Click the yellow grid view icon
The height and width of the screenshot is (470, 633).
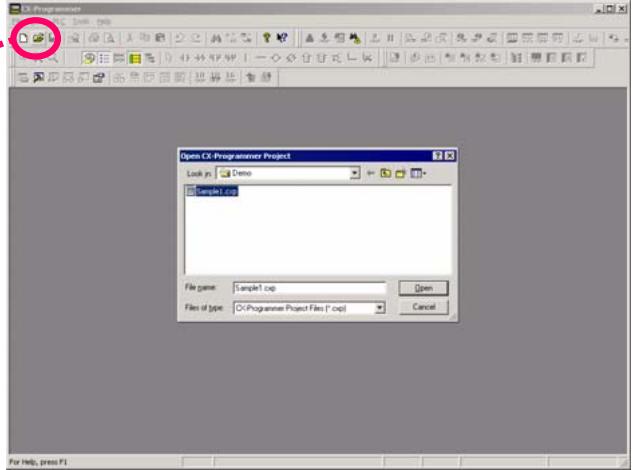click(x=135, y=59)
